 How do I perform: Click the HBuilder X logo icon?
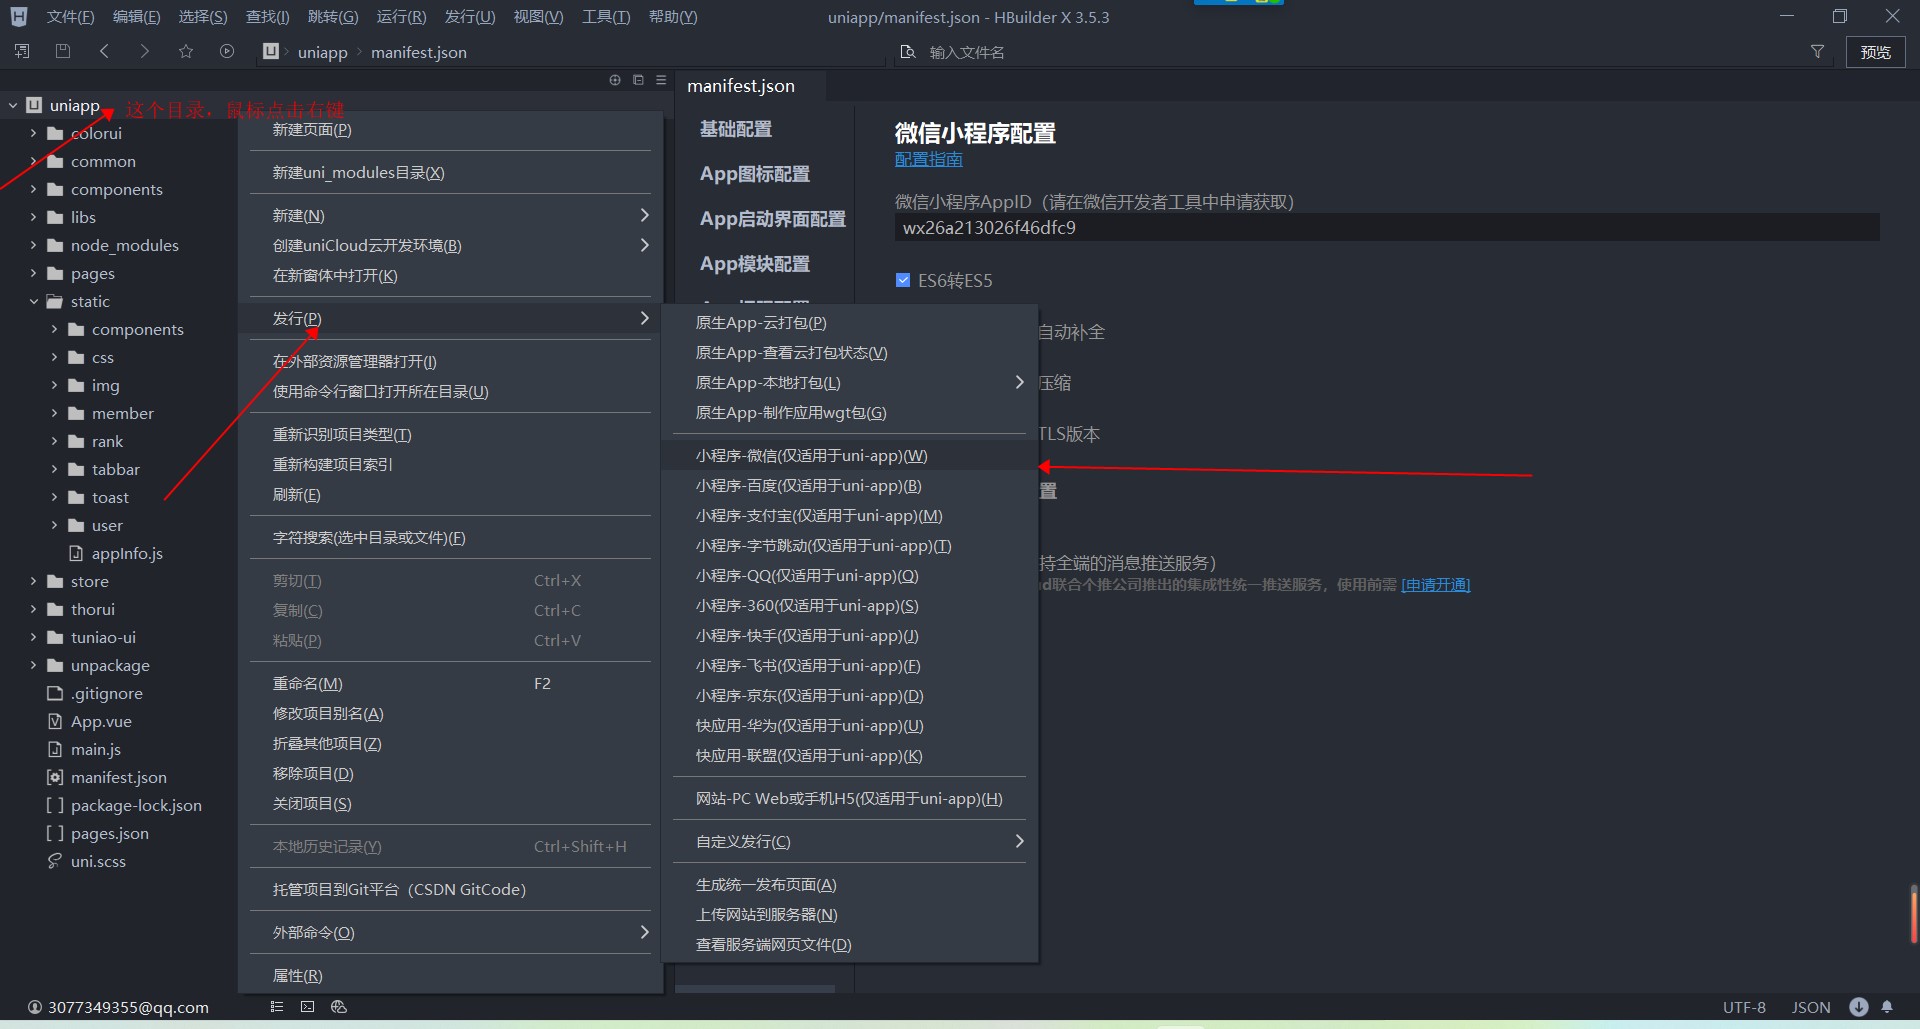click(x=18, y=17)
